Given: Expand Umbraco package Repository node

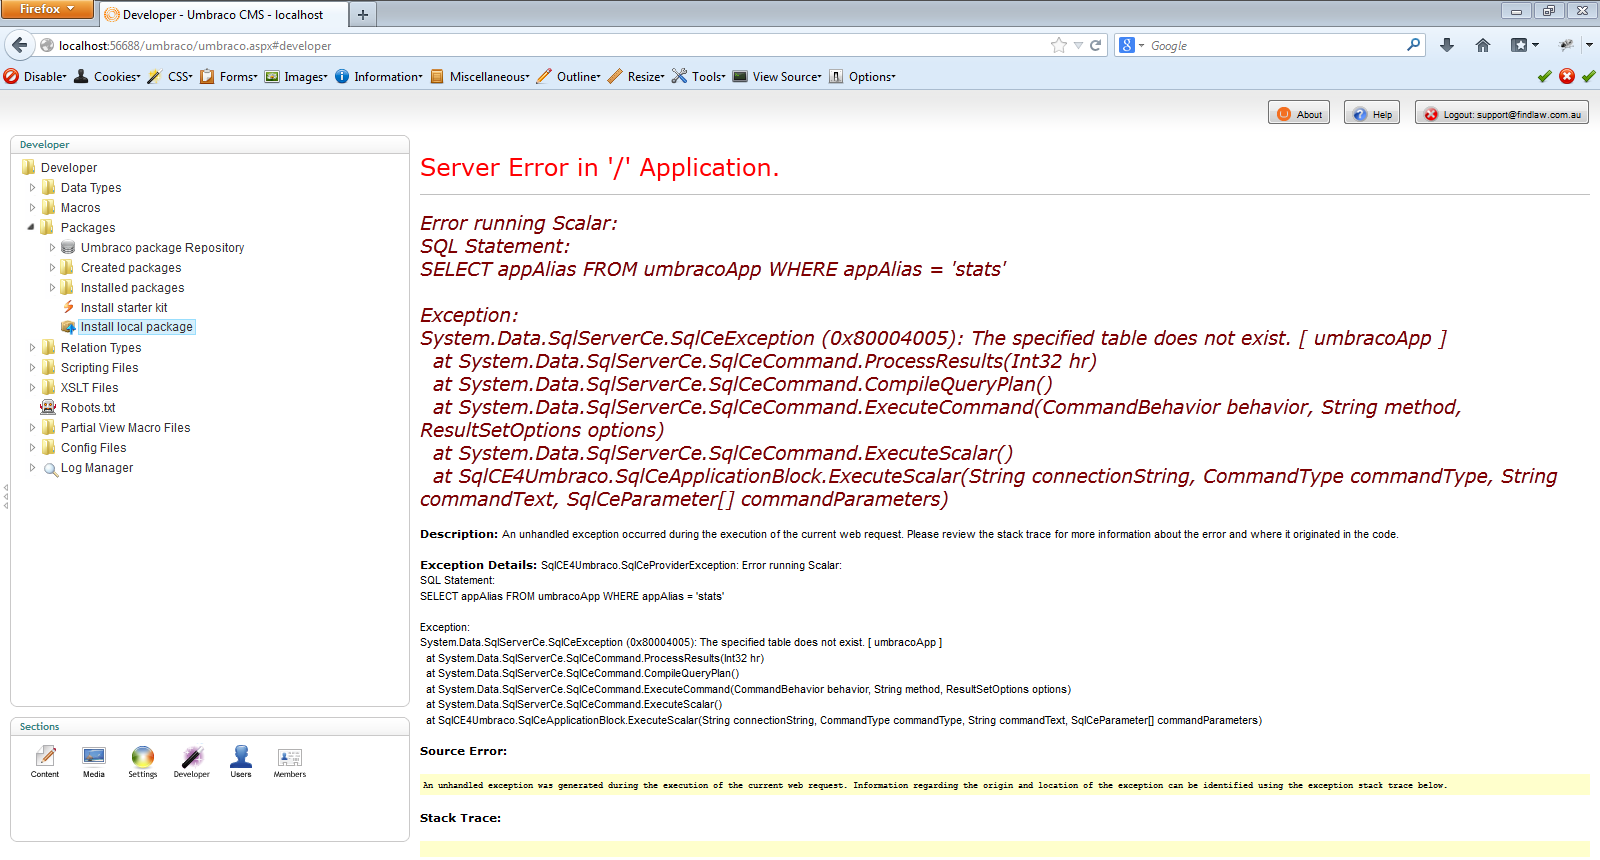Looking at the screenshot, I should [52, 247].
